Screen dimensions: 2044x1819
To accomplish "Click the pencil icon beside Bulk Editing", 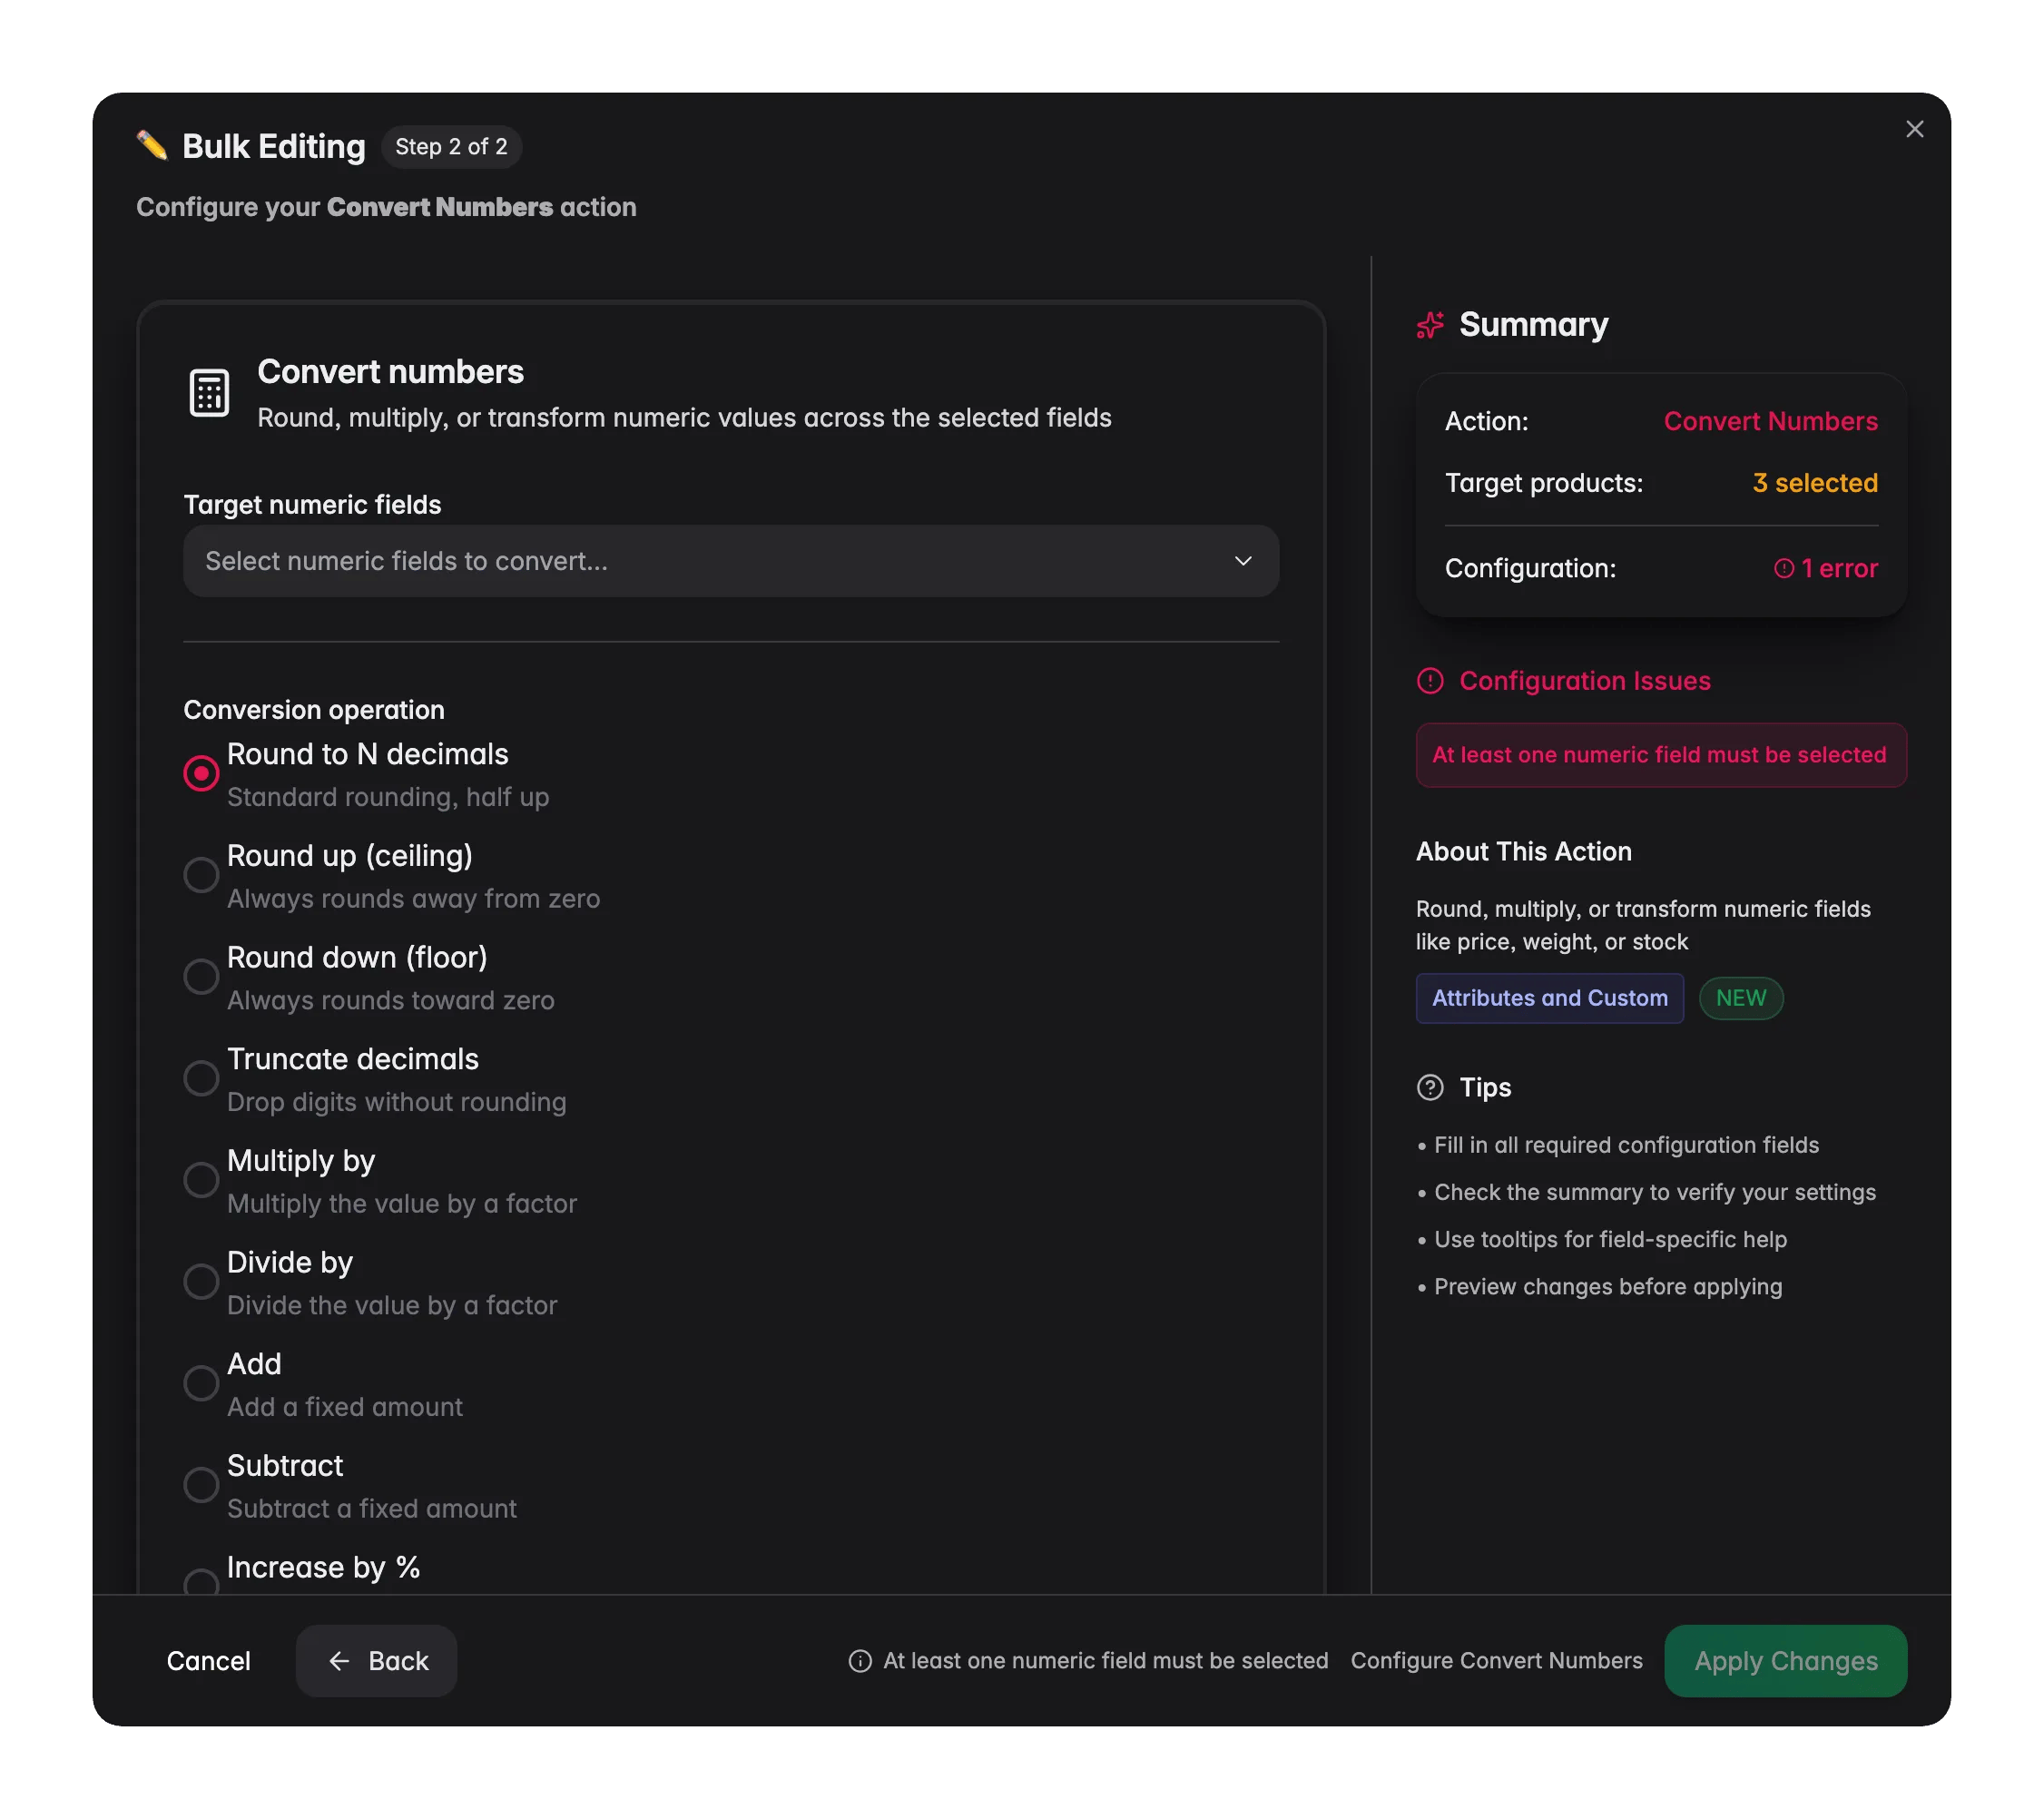I will pyautogui.click(x=152, y=146).
